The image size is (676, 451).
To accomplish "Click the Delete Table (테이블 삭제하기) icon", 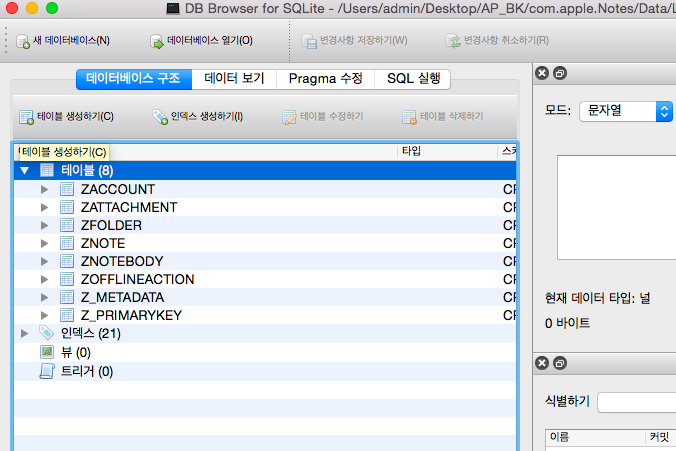I will tap(409, 117).
